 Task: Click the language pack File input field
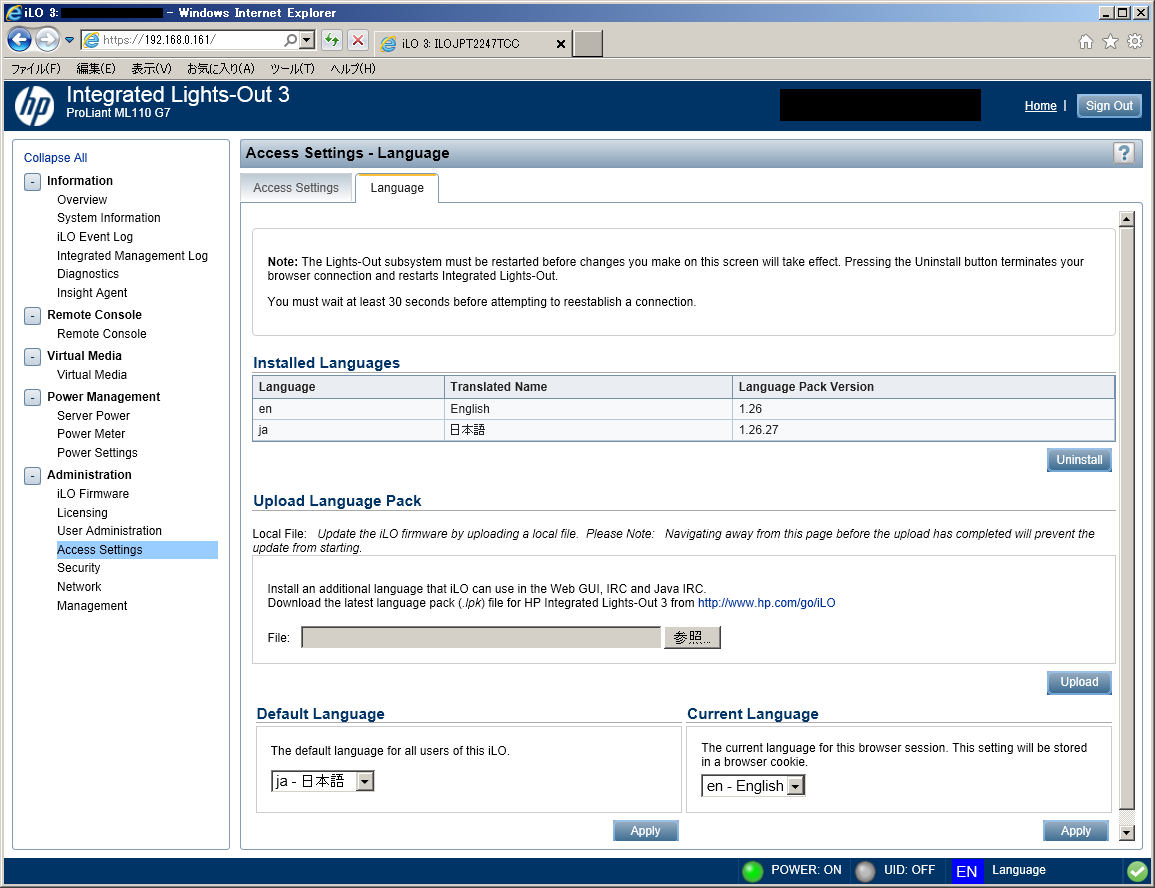coord(481,638)
